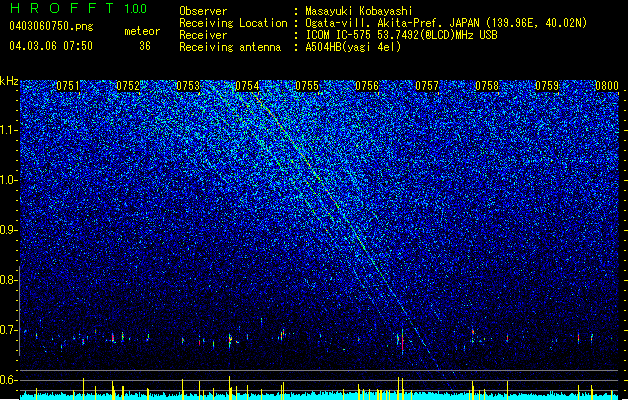The image size is (629, 400).
Task: Click the 0752 time marker
Action: click(128, 86)
